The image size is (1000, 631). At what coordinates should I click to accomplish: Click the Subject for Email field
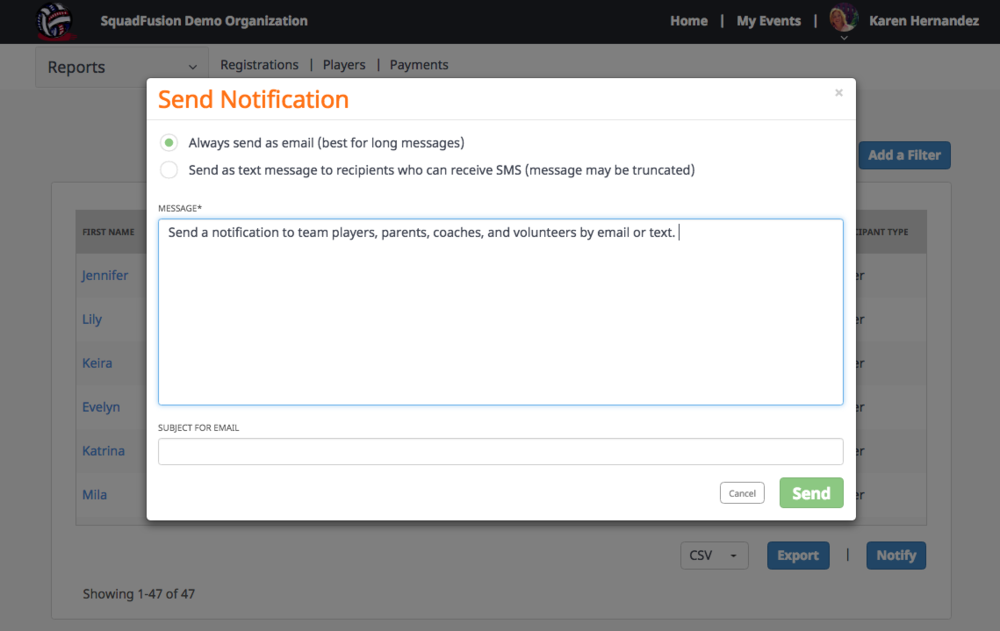(x=500, y=452)
